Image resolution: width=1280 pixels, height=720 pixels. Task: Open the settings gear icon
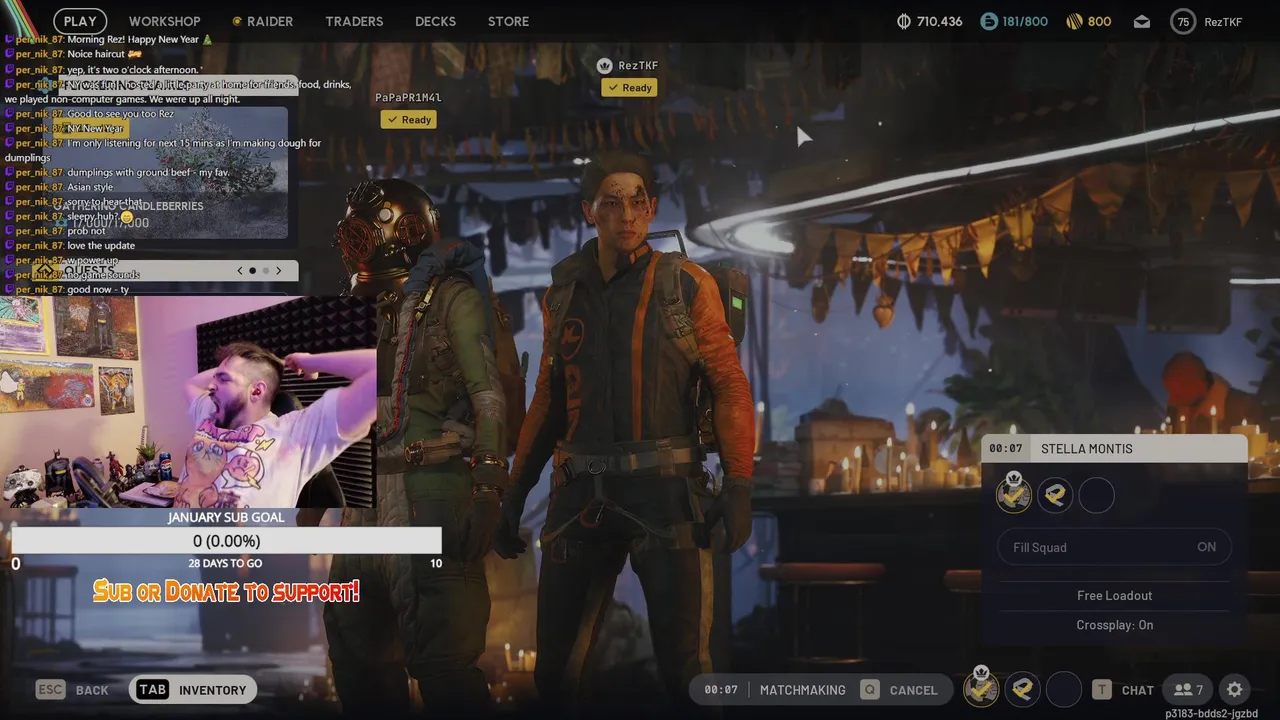pyautogui.click(x=1235, y=690)
